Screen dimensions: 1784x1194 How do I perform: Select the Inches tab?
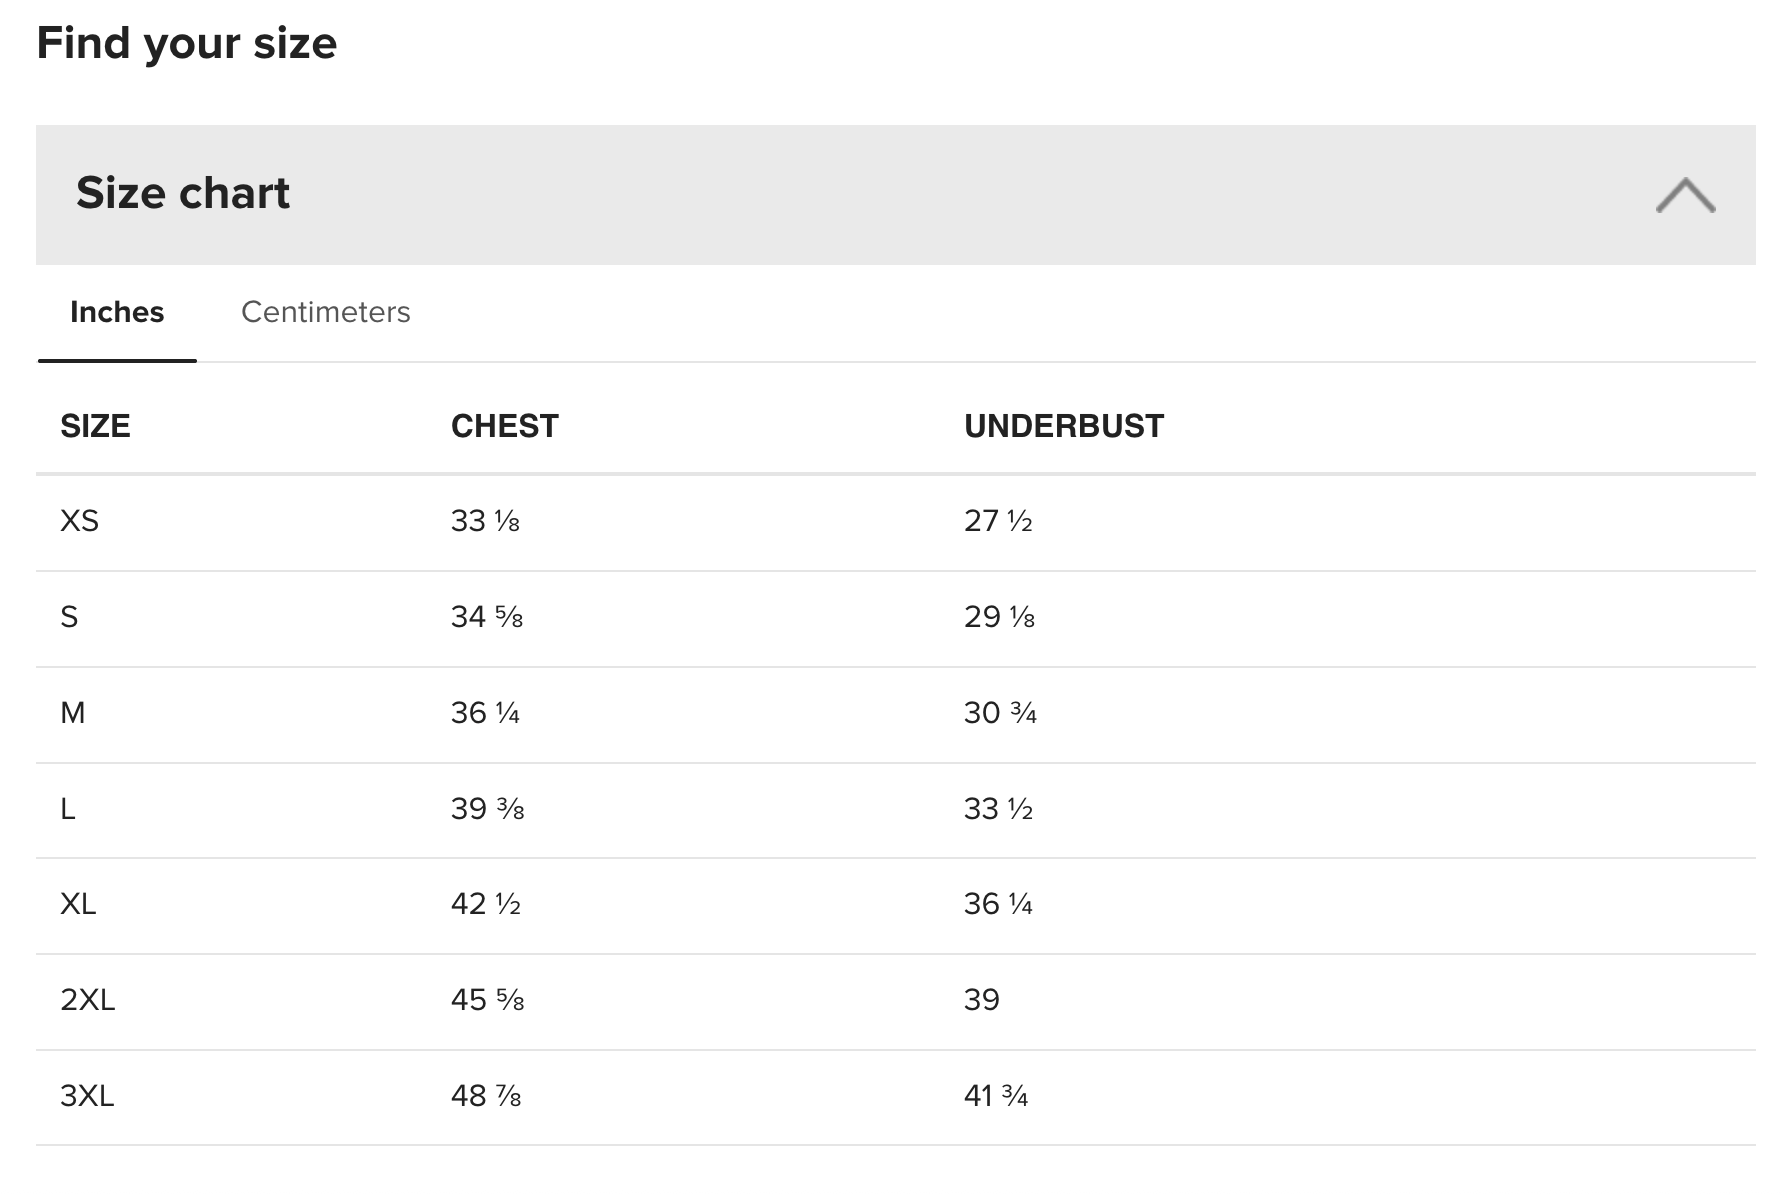[x=117, y=312]
